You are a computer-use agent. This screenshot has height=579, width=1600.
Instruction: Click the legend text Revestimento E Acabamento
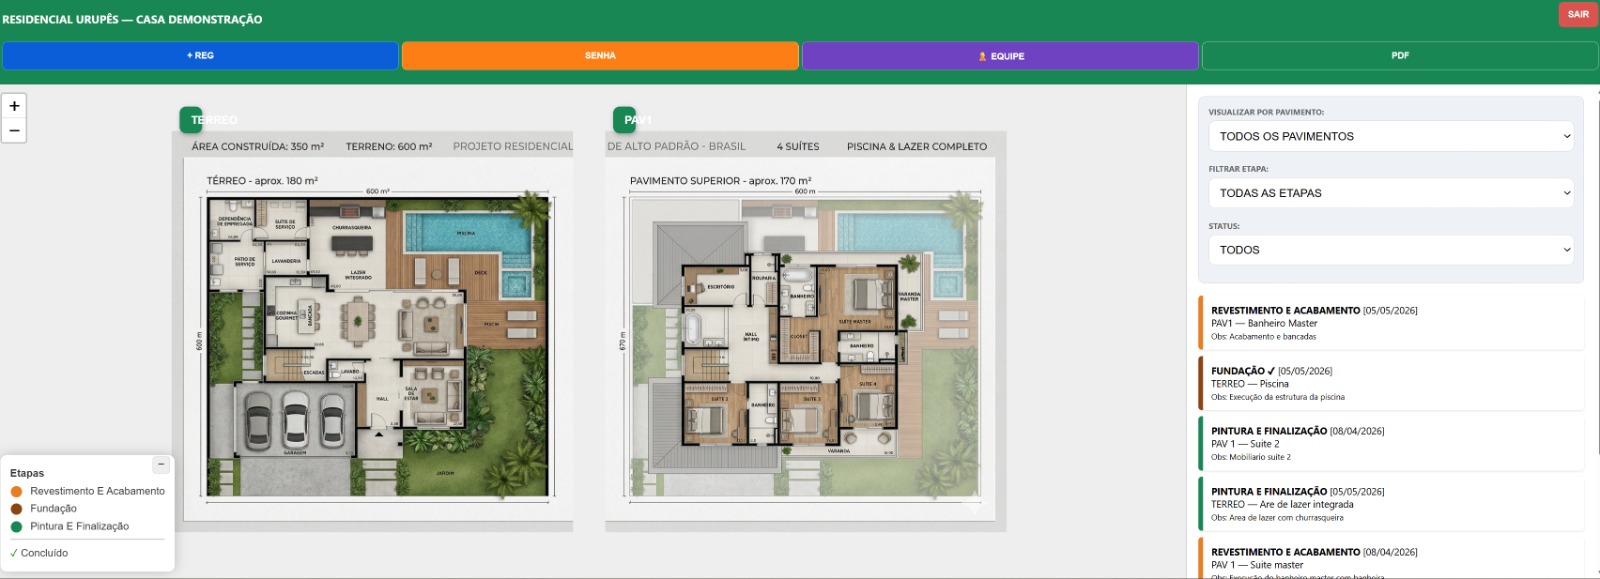[97, 492]
